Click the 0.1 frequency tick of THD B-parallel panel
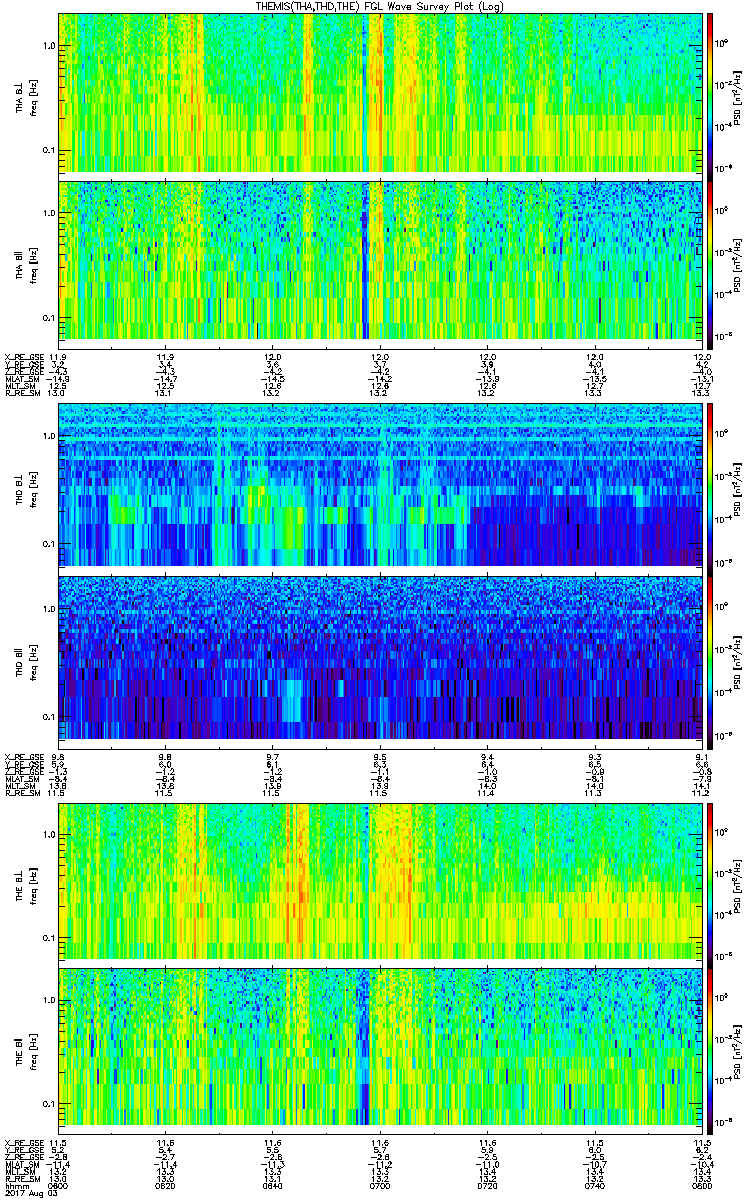 tap(49, 718)
